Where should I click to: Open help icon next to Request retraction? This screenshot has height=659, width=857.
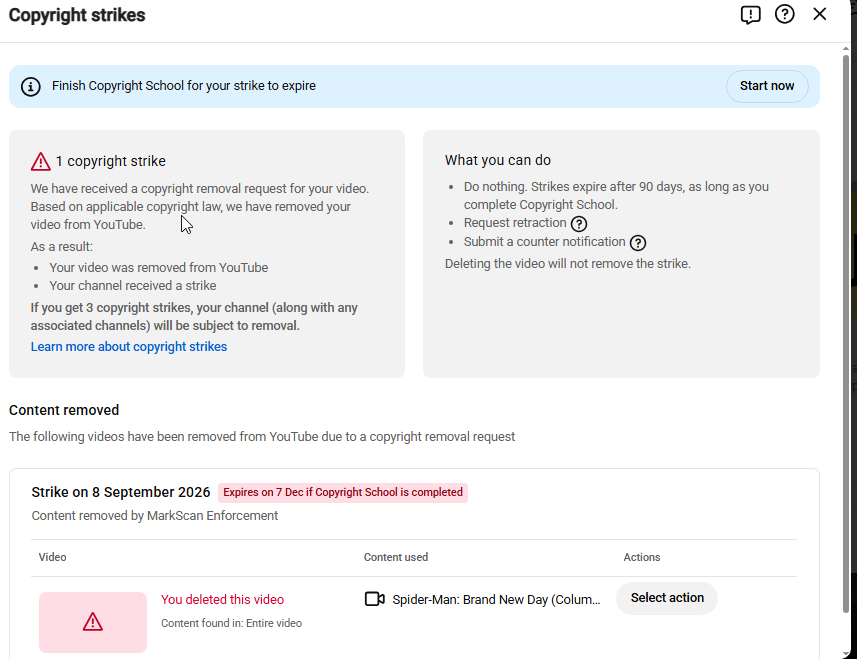(x=579, y=224)
